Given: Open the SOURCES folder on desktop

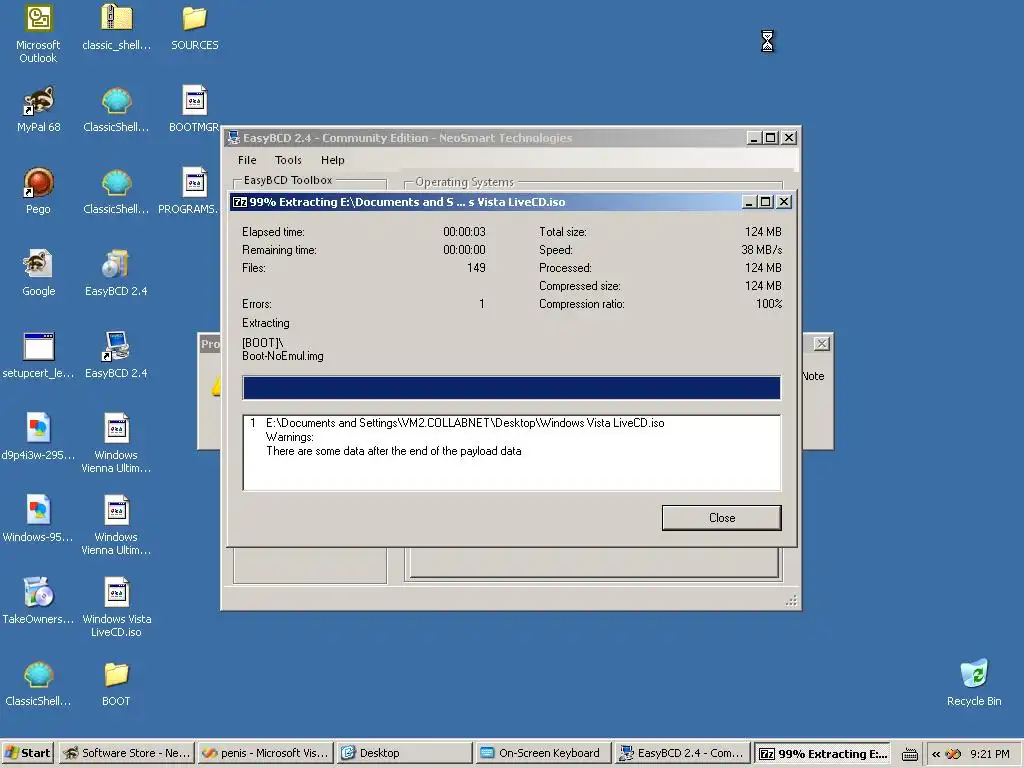Looking at the screenshot, I should (195, 27).
